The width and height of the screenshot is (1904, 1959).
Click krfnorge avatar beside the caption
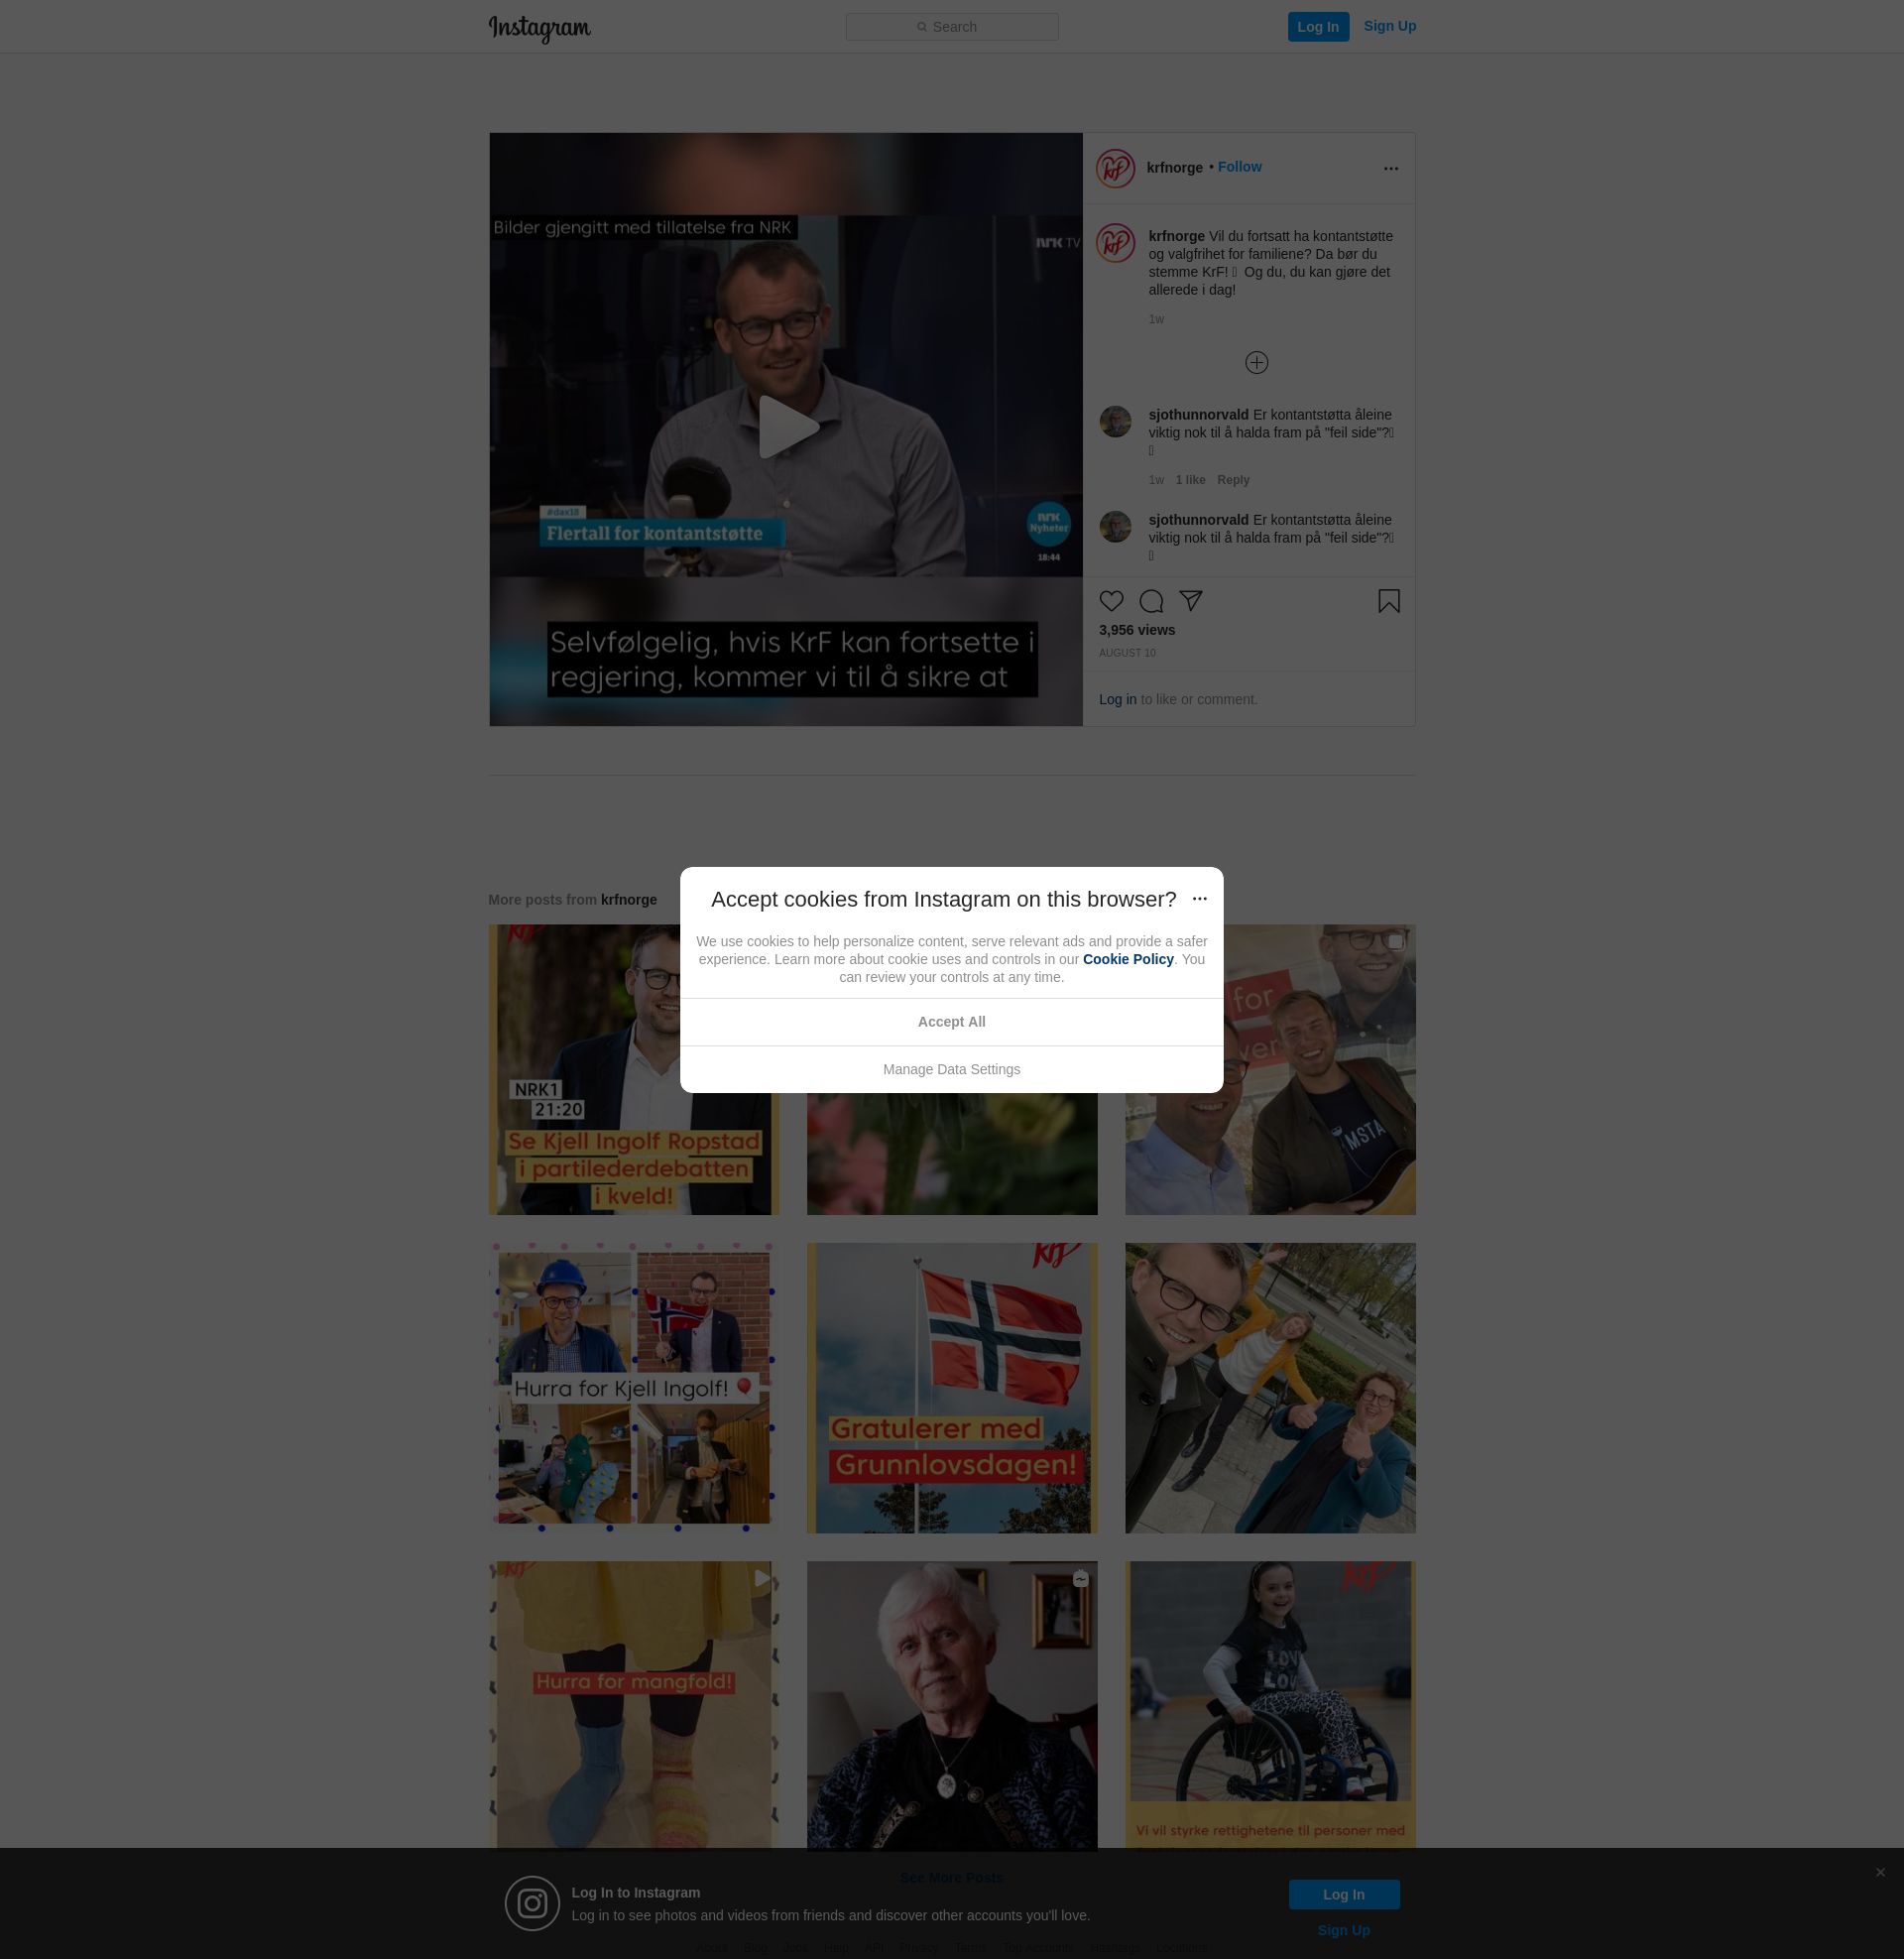(x=1115, y=243)
